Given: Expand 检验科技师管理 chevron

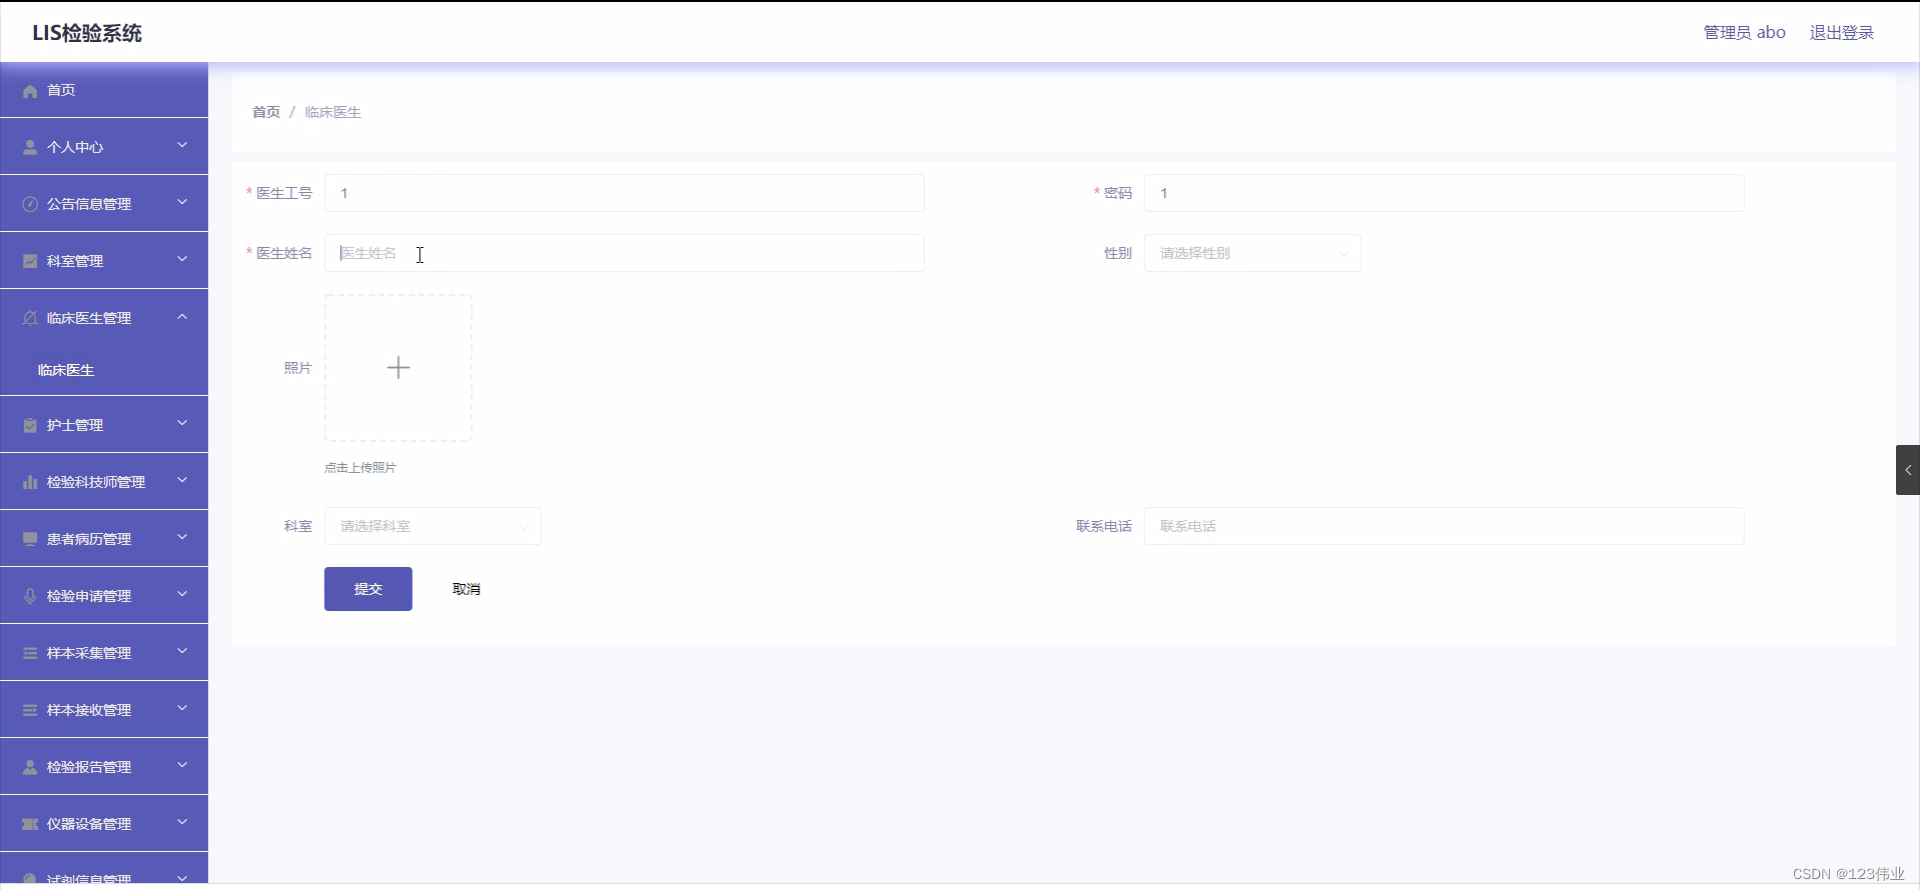Looking at the screenshot, I should pyautogui.click(x=182, y=480).
